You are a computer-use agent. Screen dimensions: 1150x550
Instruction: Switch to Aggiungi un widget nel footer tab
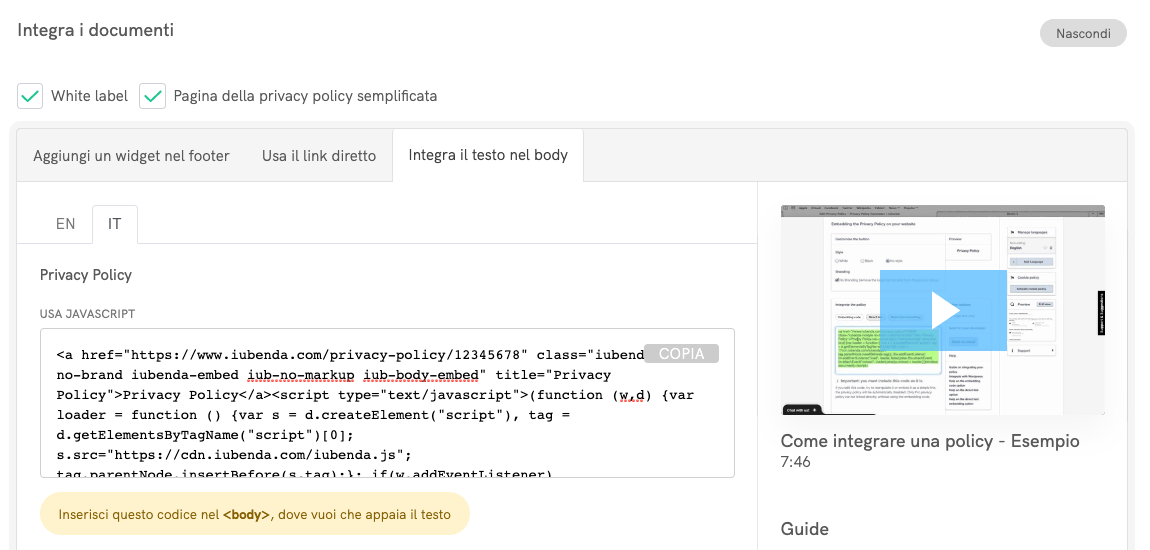coord(131,156)
